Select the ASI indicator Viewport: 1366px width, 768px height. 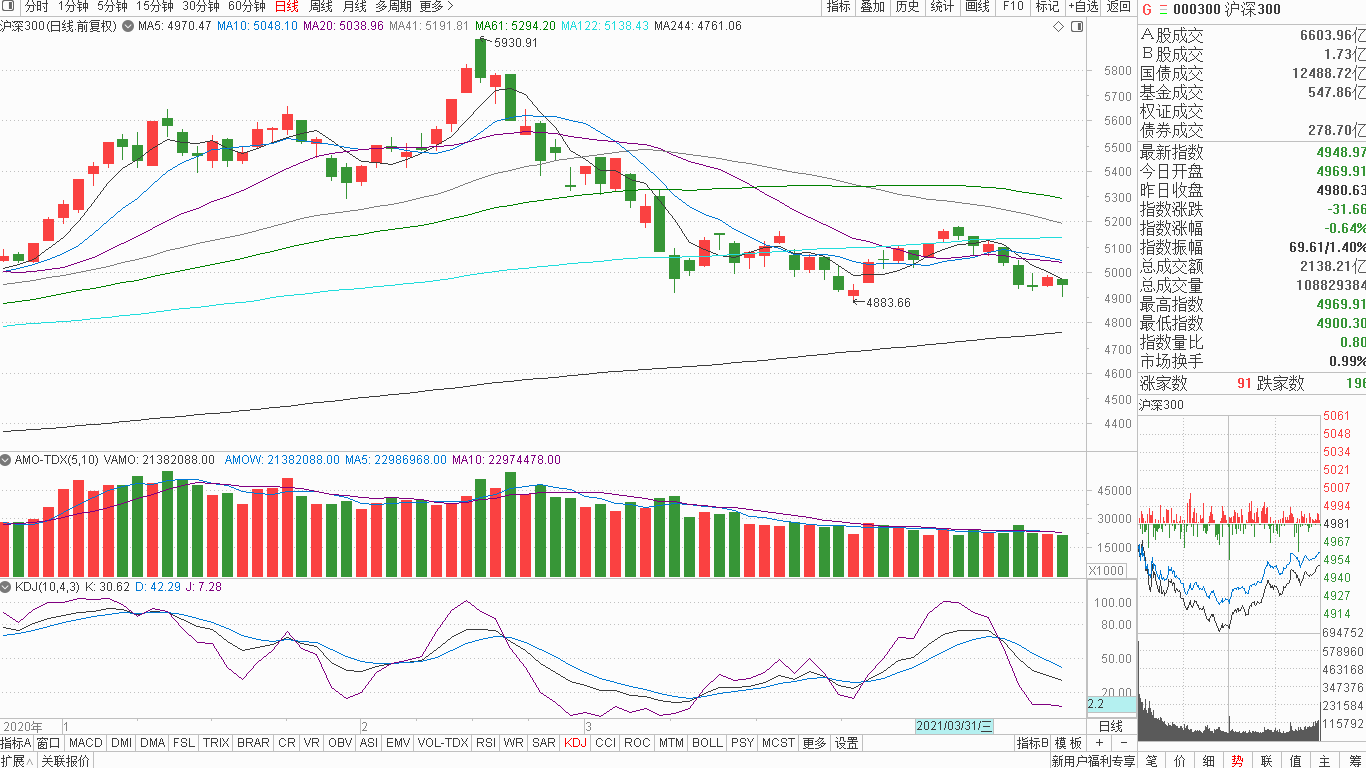pyautogui.click(x=369, y=743)
